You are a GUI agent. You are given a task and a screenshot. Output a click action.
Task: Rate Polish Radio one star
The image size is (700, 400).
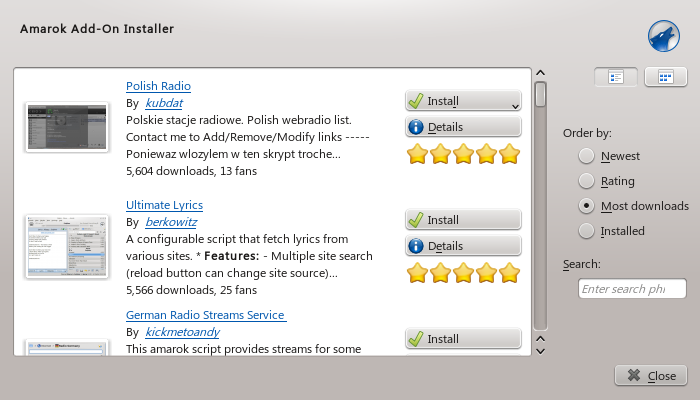(417, 154)
